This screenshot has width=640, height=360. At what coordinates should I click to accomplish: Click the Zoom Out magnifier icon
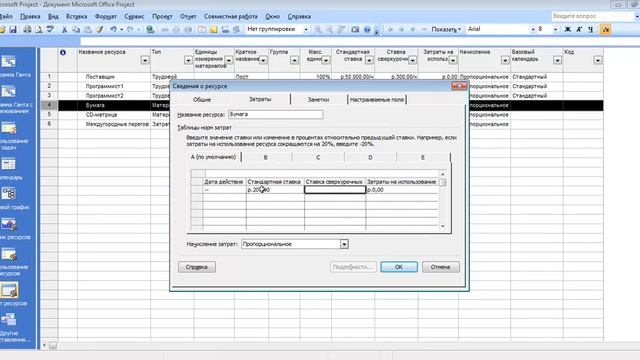pyautogui.click(x=329, y=29)
